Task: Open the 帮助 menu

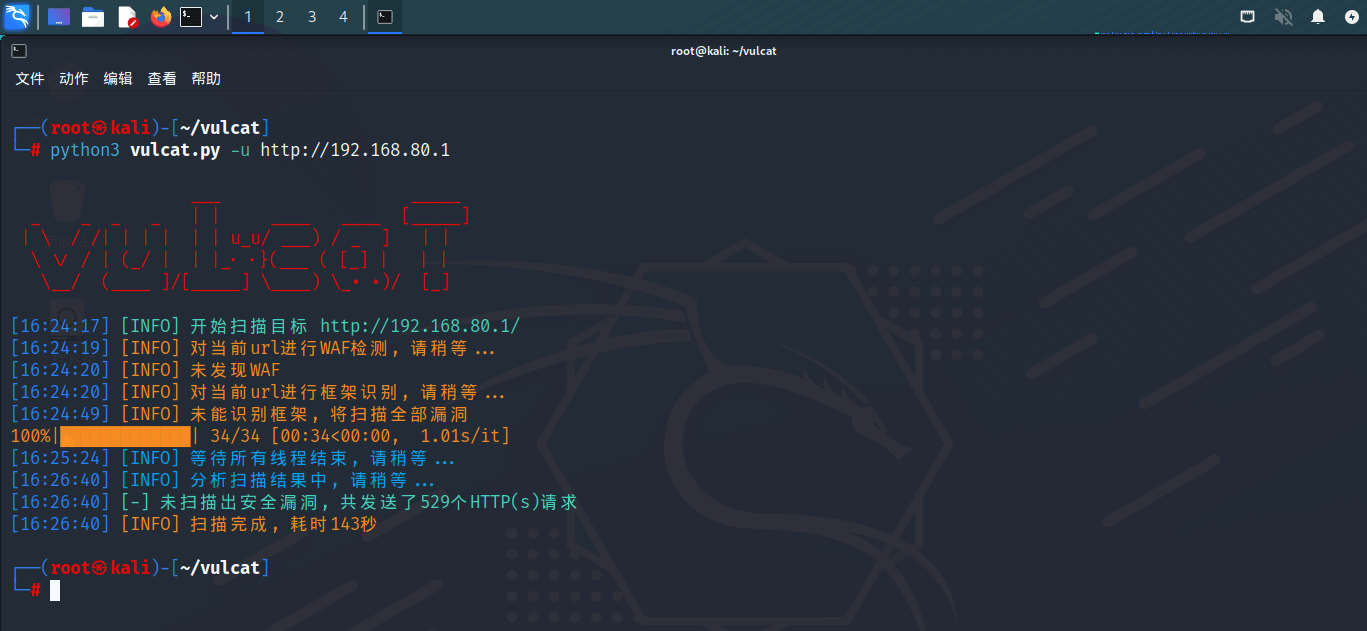Action: click(206, 78)
